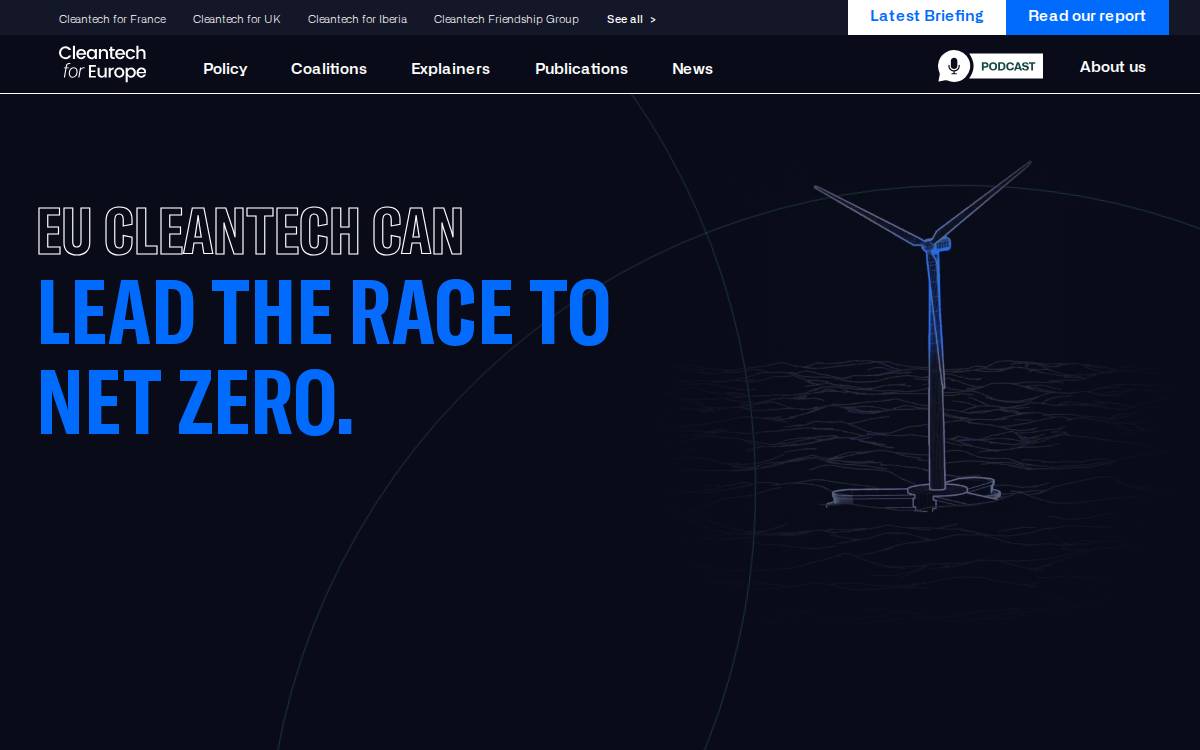The height and width of the screenshot is (750, 1200).
Task: Select Explainers in the navigation
Action: tap(450, 69)
